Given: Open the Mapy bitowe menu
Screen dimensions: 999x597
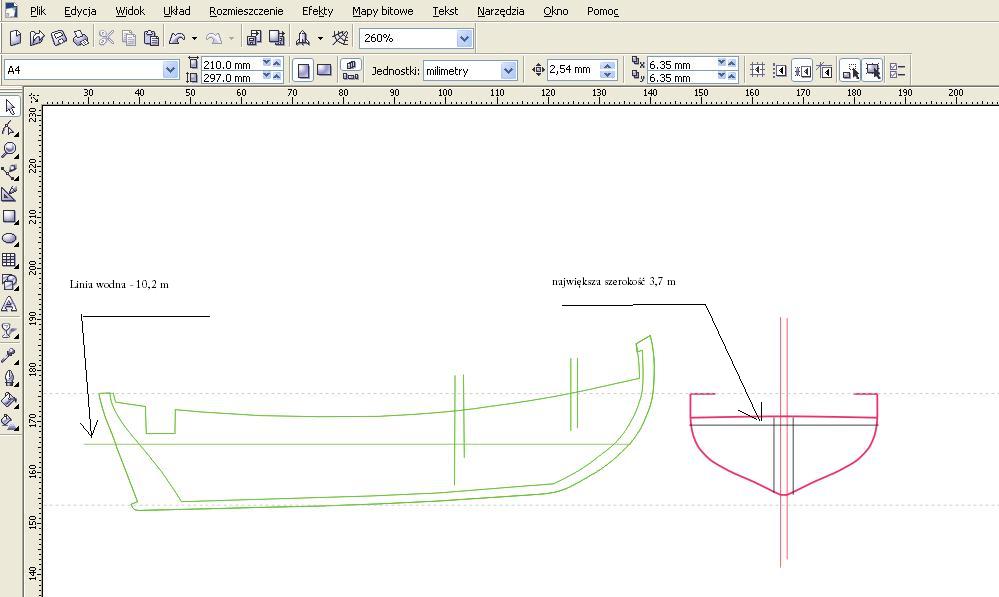Looking at the screenshot, I should coord(385,11).
